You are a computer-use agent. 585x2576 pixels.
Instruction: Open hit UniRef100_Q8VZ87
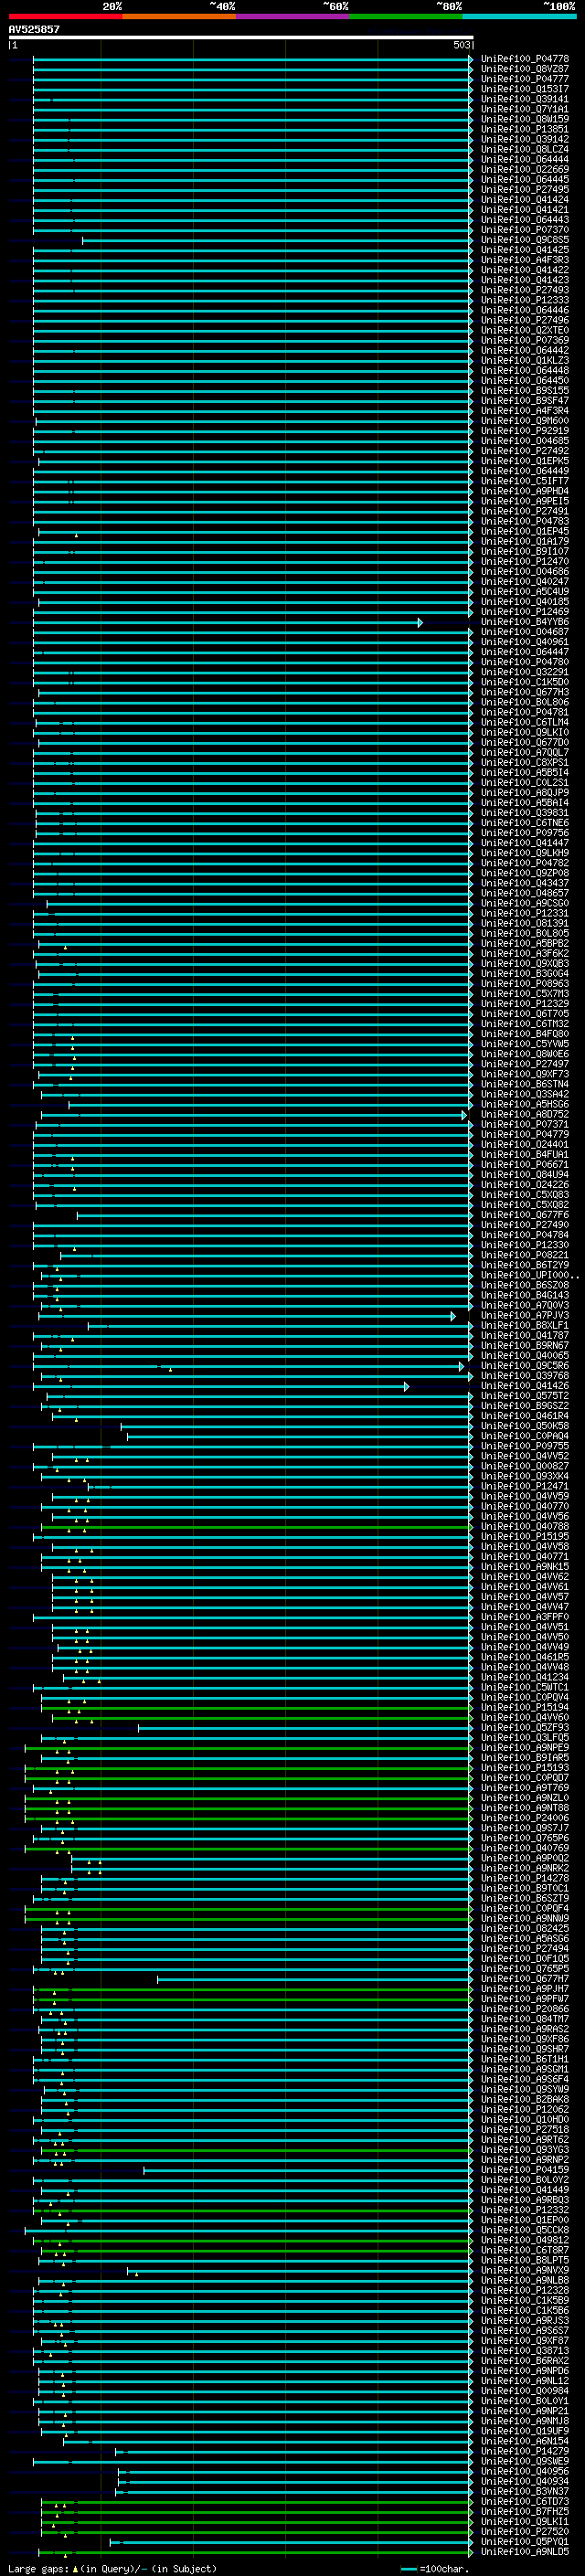tap(525, 69)
